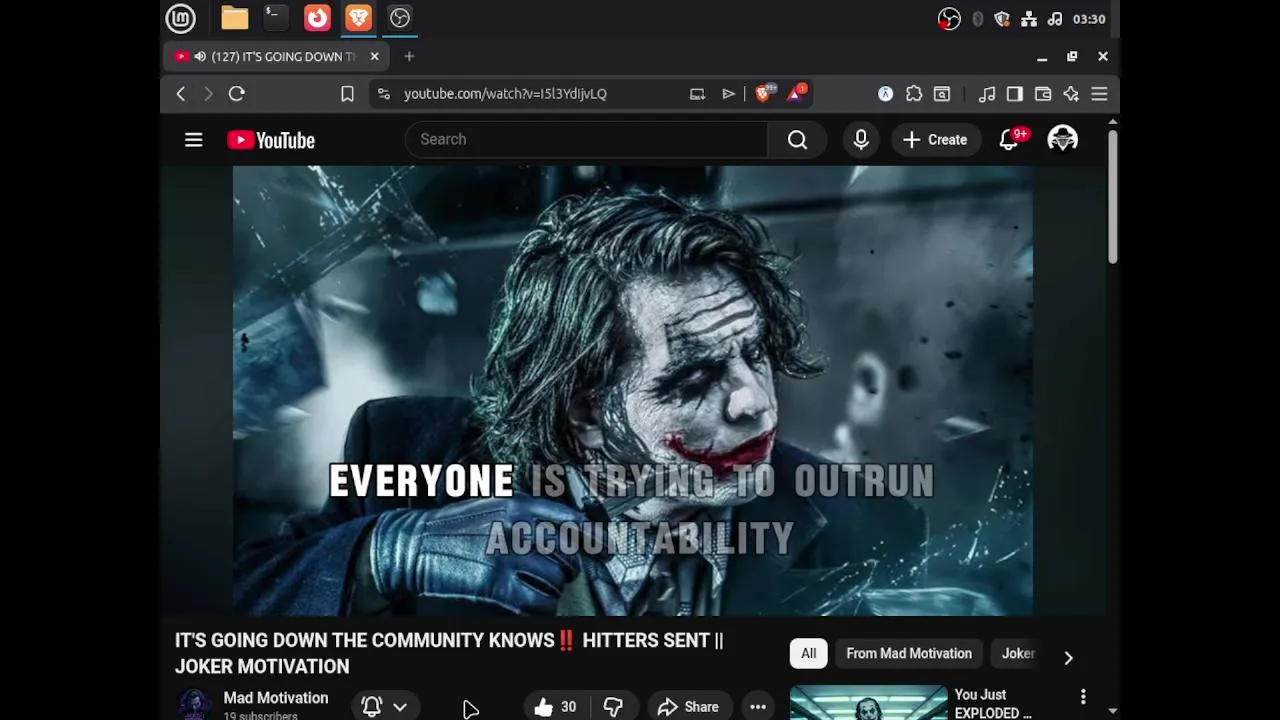Click the blue circular extension icon
This screenshot has width=1280, height=720.
(x=885, y=94)
